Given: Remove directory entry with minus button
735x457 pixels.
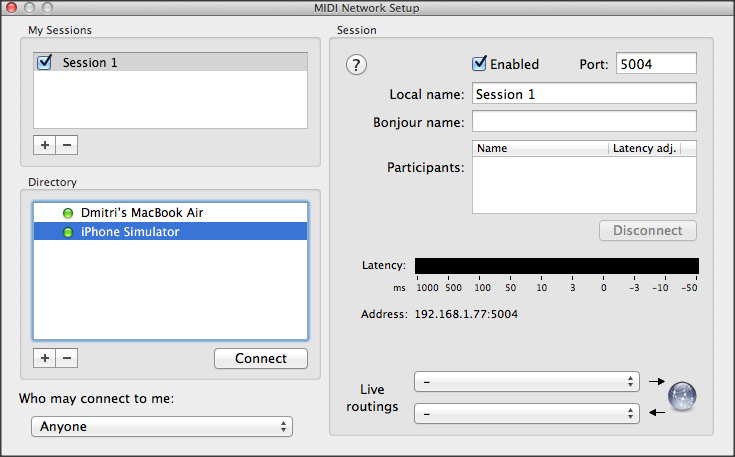Looking at the screenshot, I should tap(67, 358).
